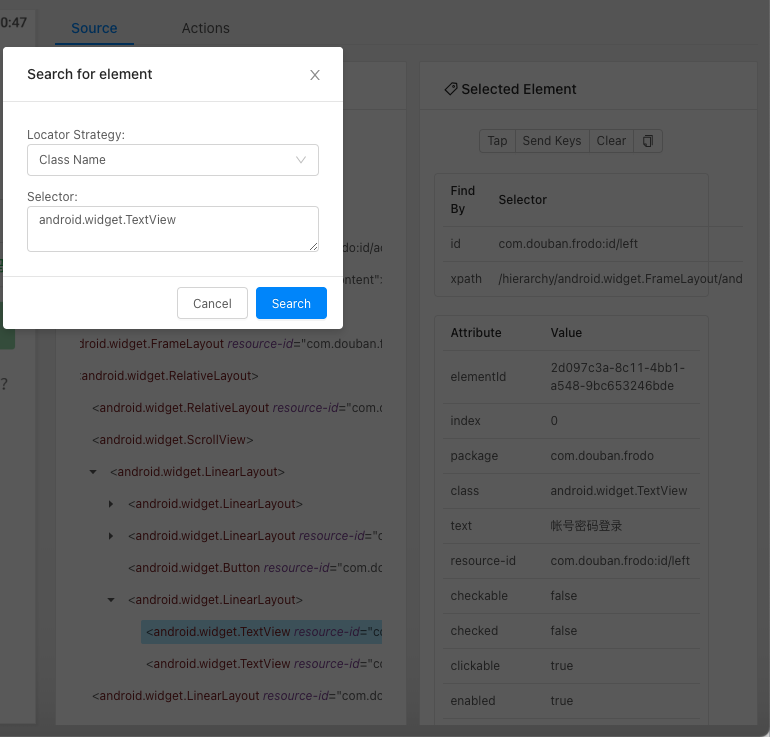Image resolution: width=770 pixels, height=737 pixels.
Task: Select the android.widget.ScrollView tree node
Action: [x=172, y=440]
